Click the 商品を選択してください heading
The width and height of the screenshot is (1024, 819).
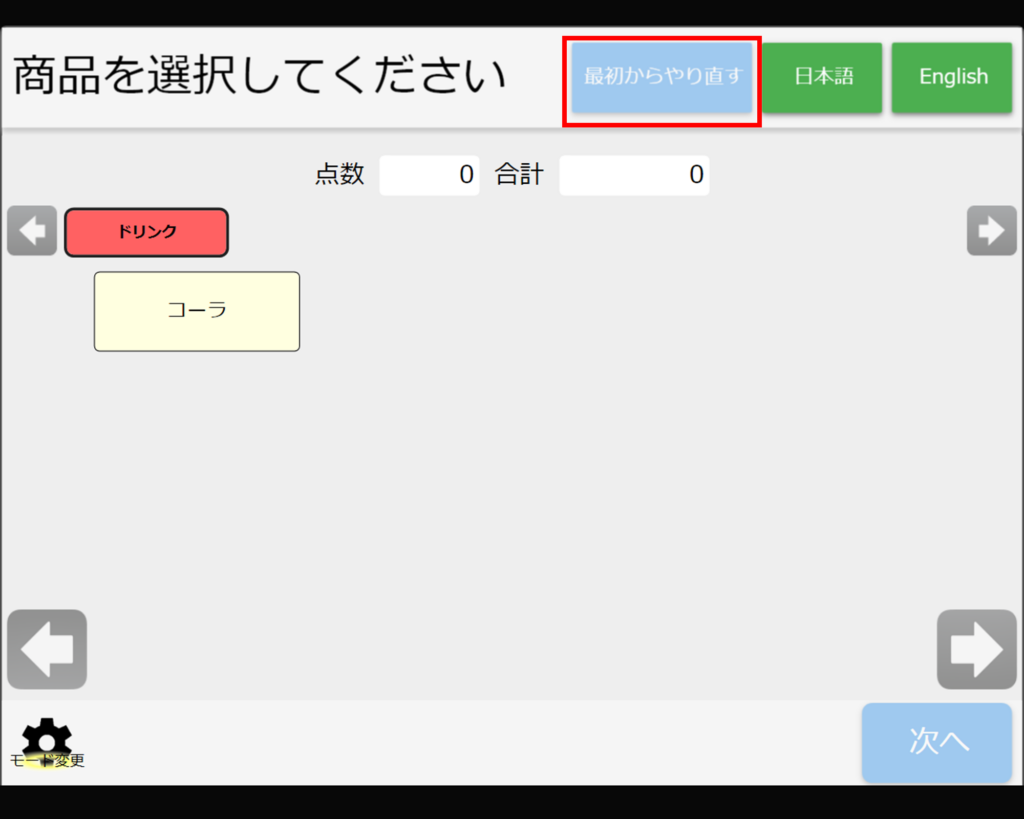click(259, 77)
